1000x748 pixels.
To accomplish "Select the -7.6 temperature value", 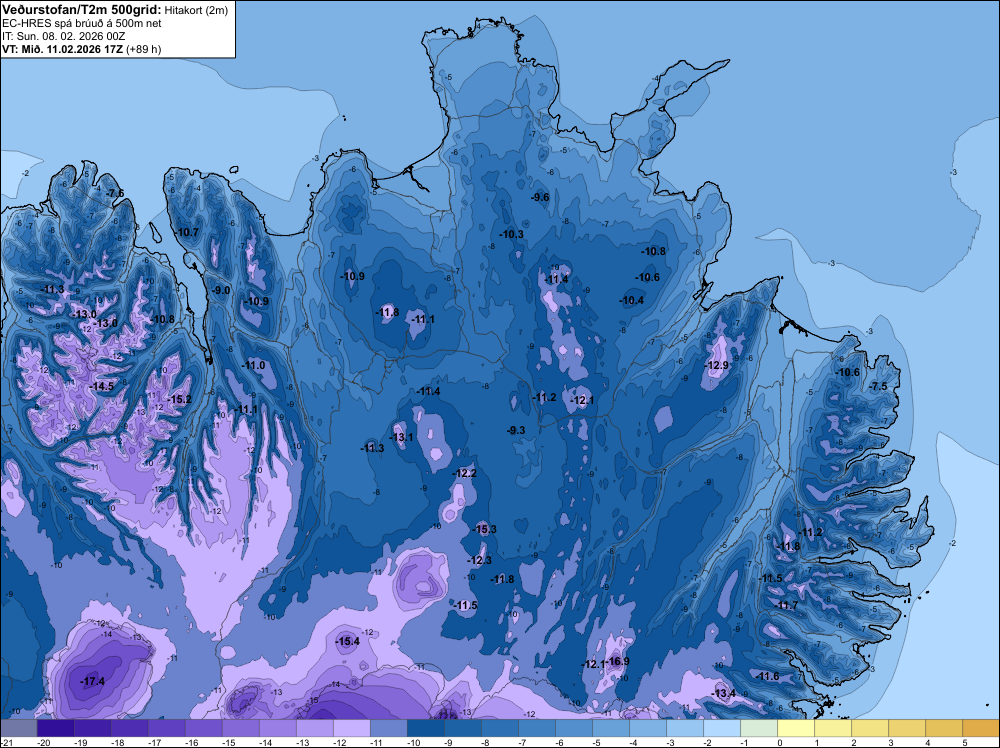I will (115, 193).
